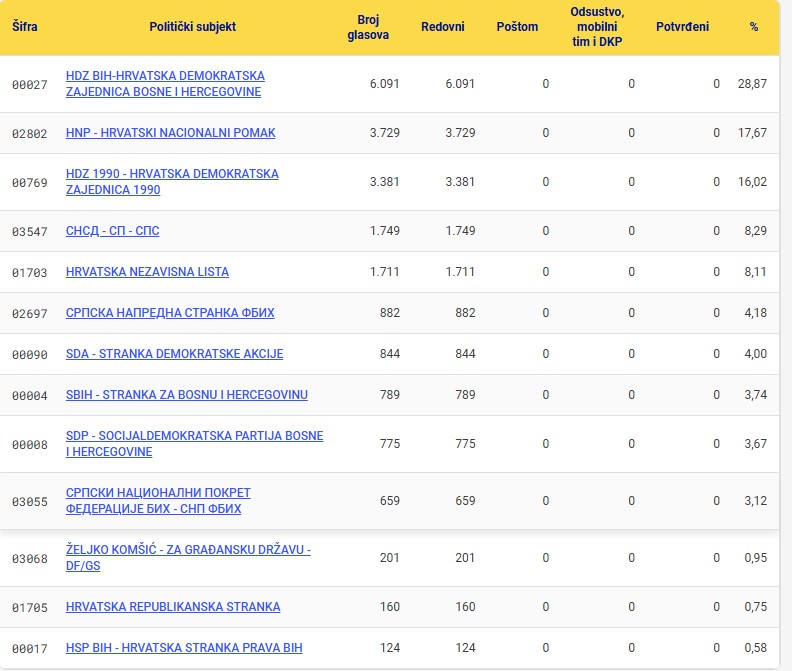Click percentage value 8,29

coord(755,230)
